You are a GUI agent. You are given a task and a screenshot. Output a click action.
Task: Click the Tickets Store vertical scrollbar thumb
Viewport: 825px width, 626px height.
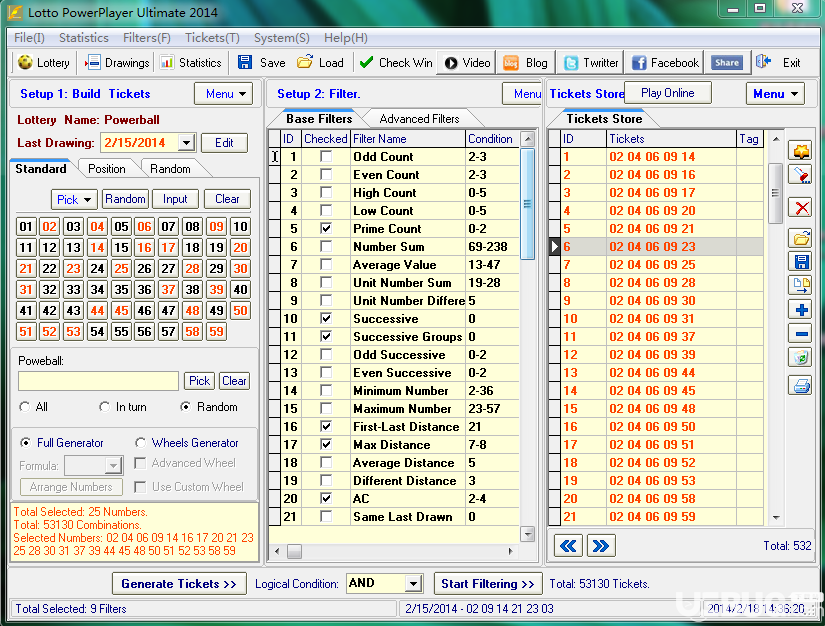(x=776, y=193)
